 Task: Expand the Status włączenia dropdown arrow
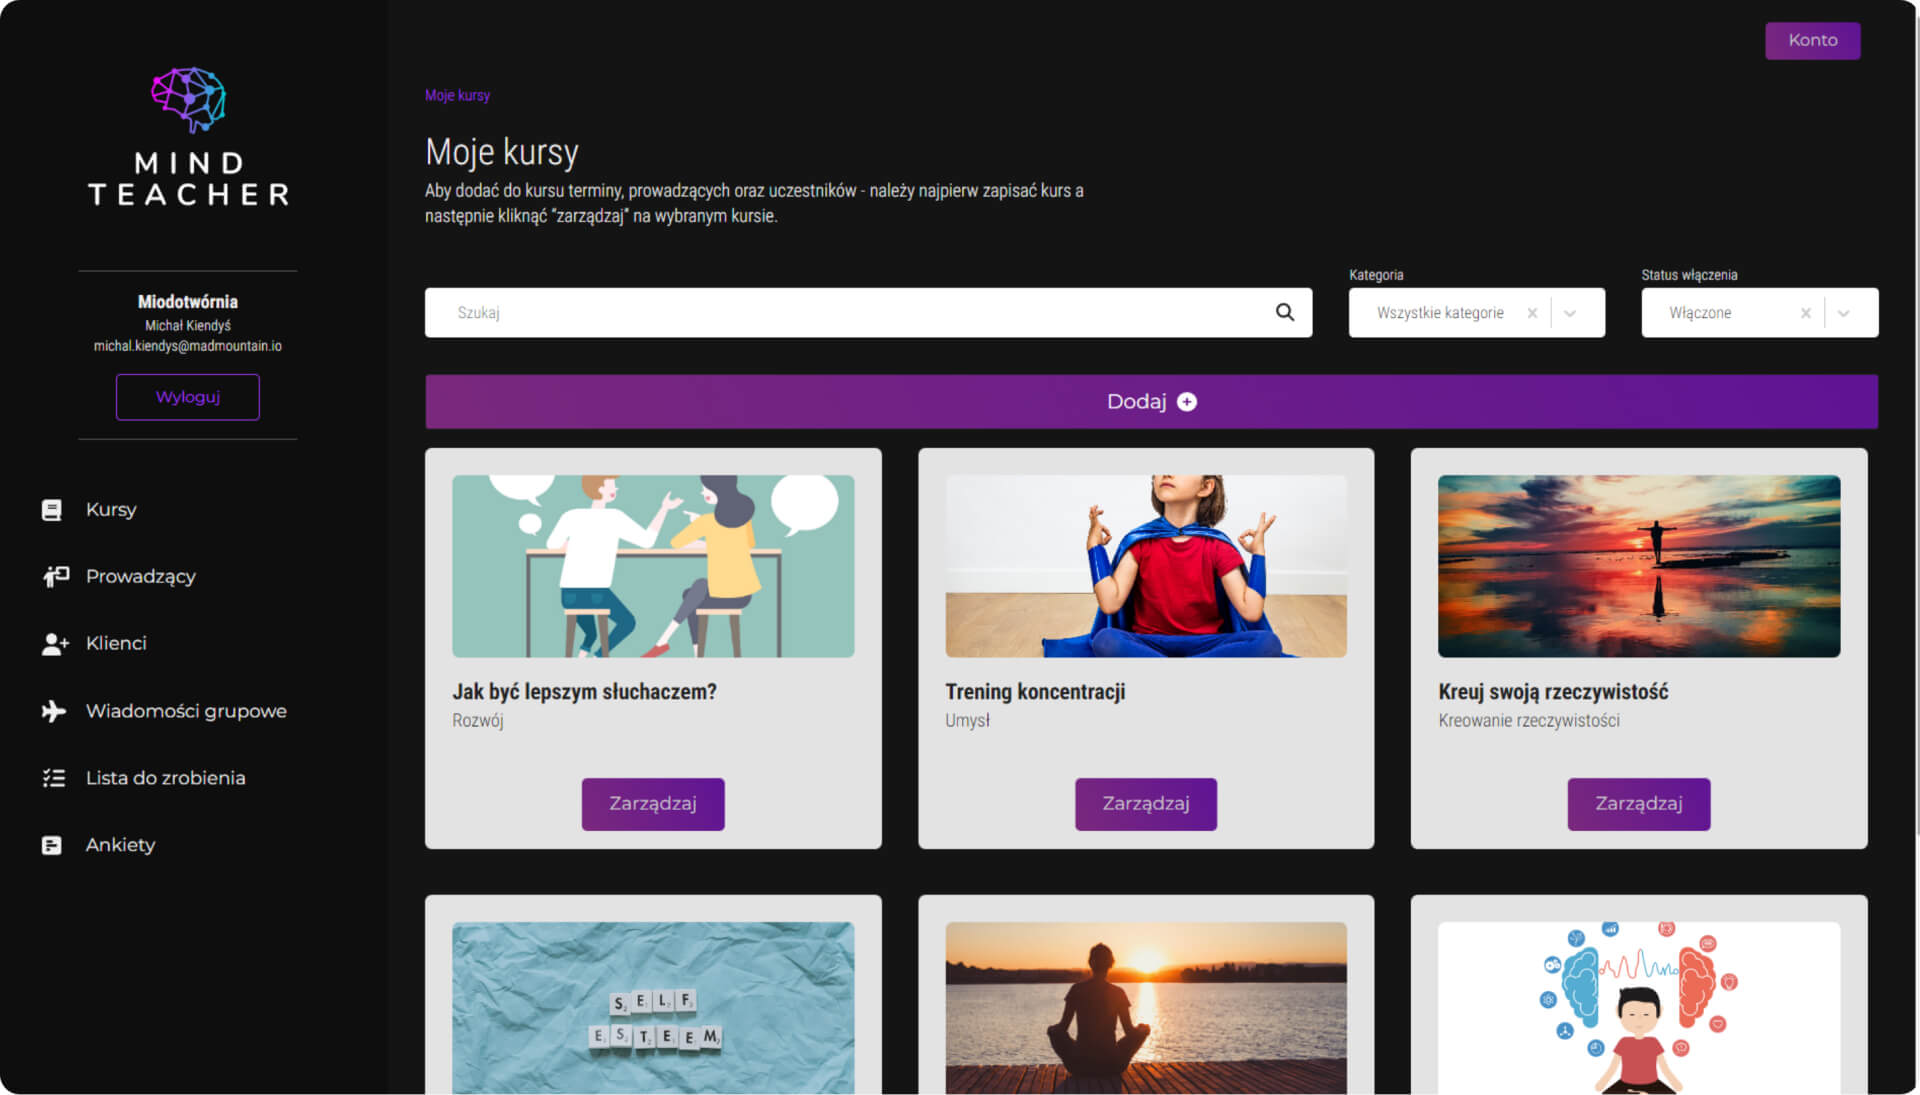point(1844,313)
